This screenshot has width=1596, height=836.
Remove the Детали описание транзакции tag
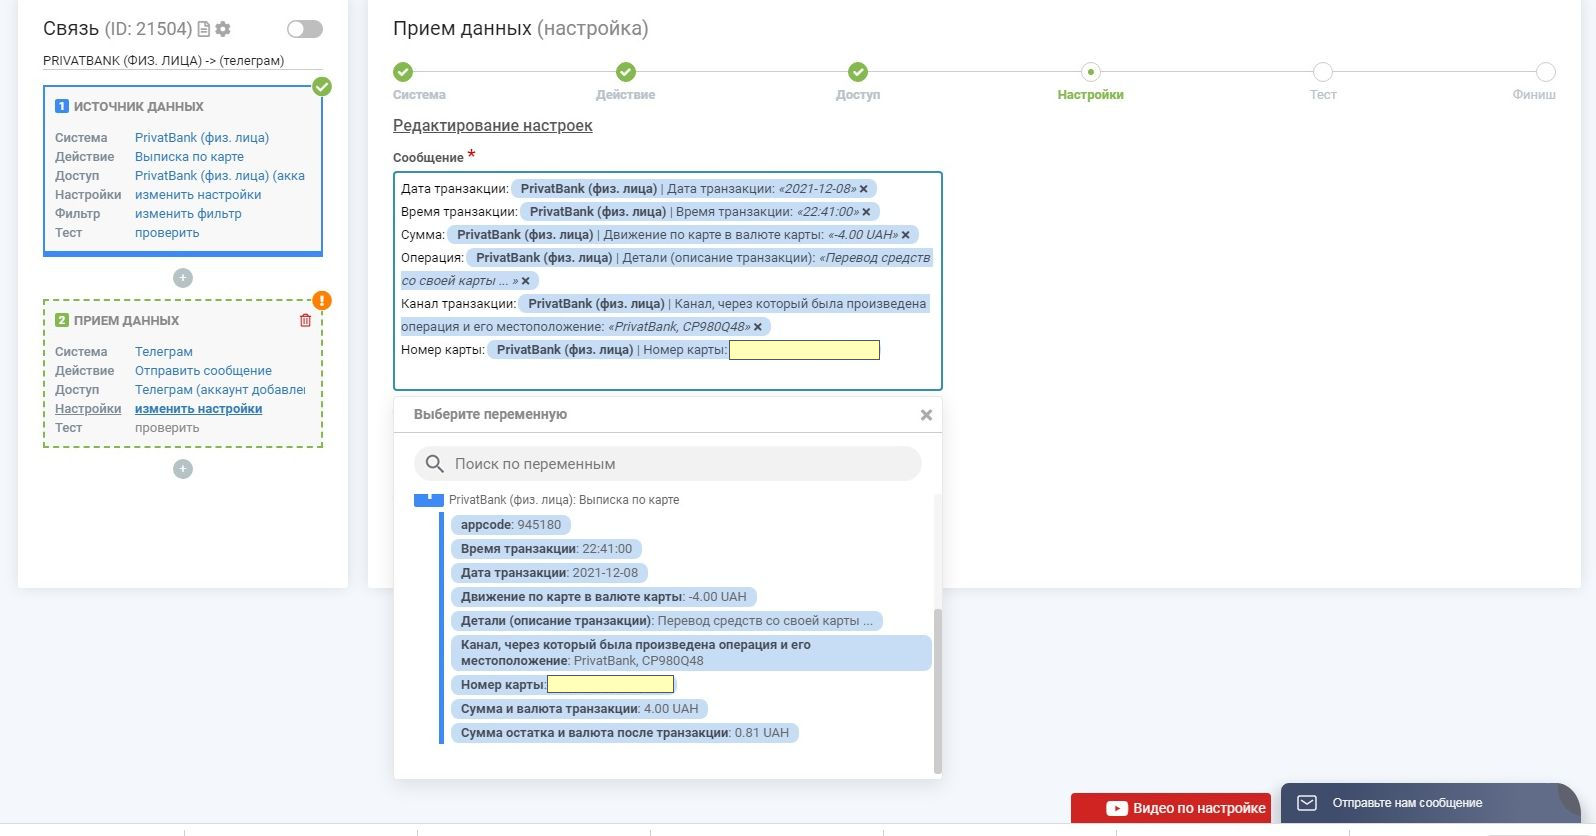[x=526, y=281]
